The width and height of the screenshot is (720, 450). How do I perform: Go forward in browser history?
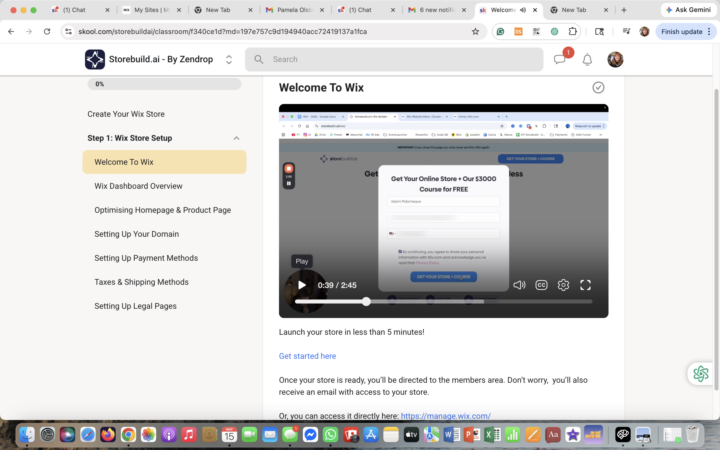29,31
